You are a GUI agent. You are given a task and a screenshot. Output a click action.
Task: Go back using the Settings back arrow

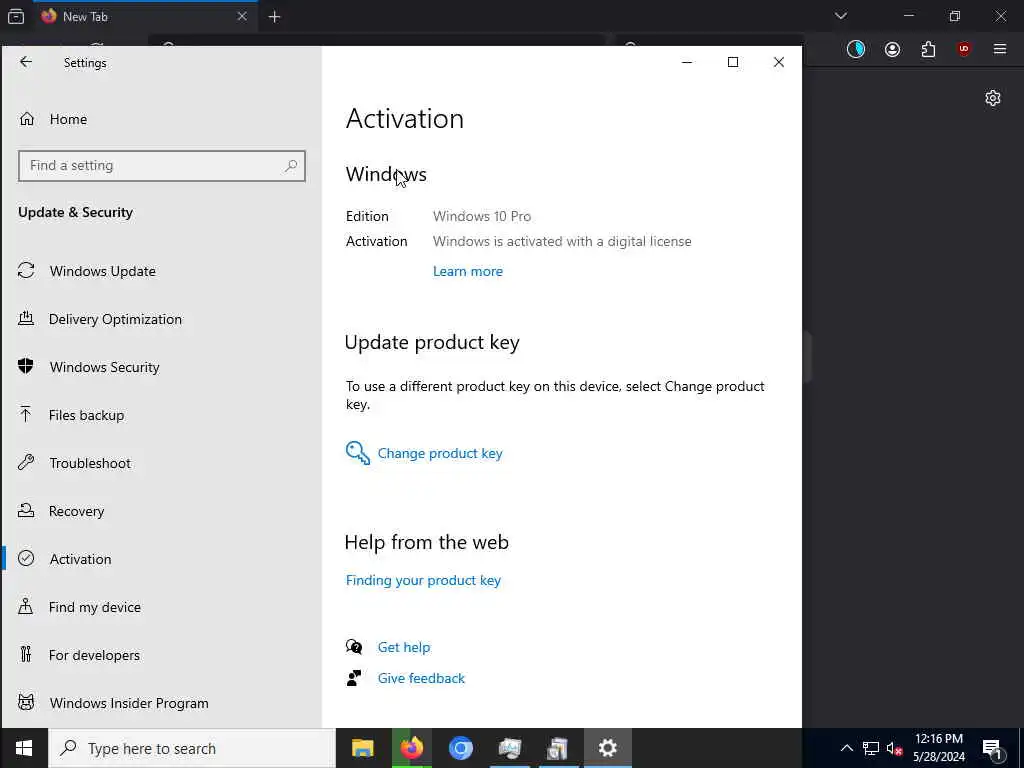tap(25, 62)
